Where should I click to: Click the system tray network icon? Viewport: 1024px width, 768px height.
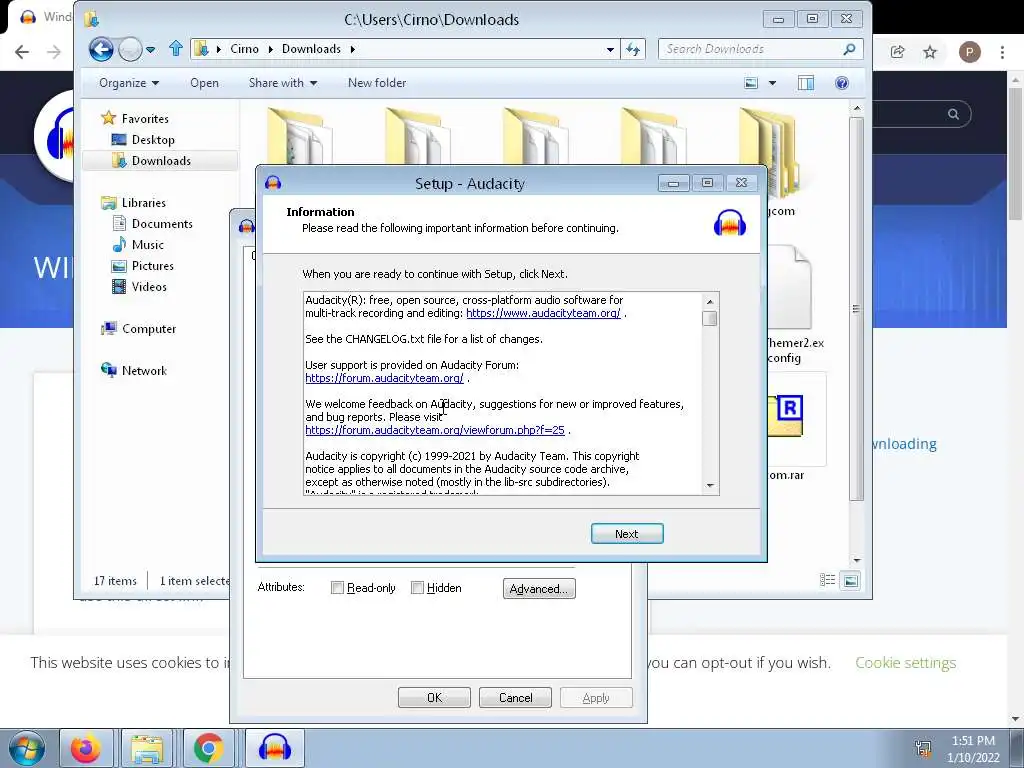click(923, 749)
